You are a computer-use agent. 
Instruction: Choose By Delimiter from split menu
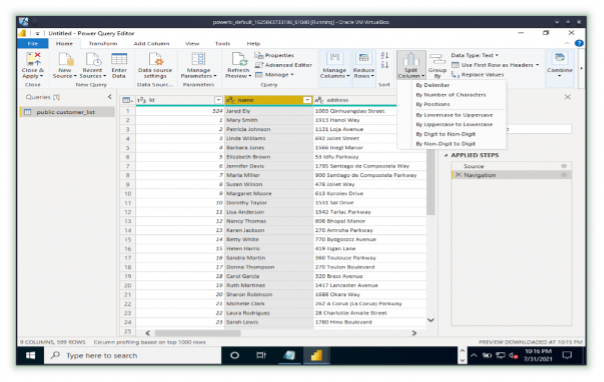pyautogui.click(x=433, y=85)
